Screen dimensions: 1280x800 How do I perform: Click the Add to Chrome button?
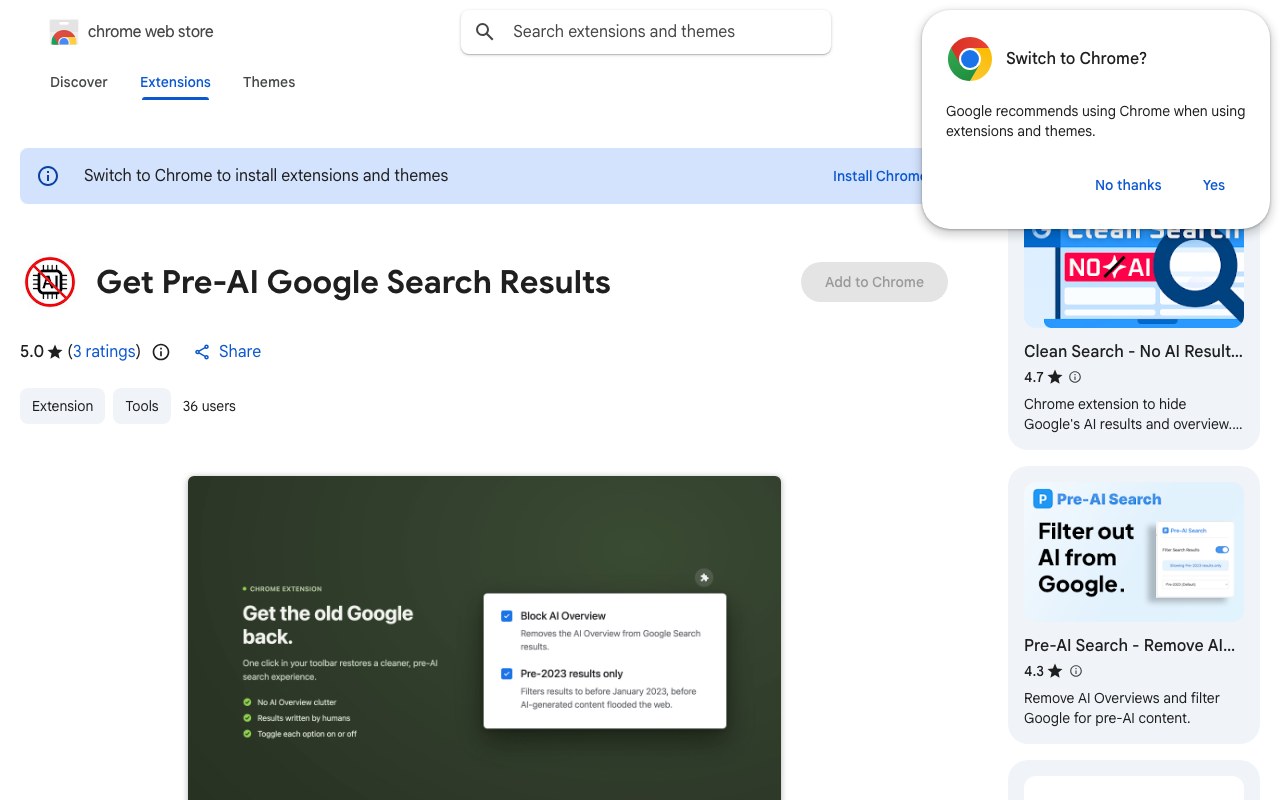point(874,282)
